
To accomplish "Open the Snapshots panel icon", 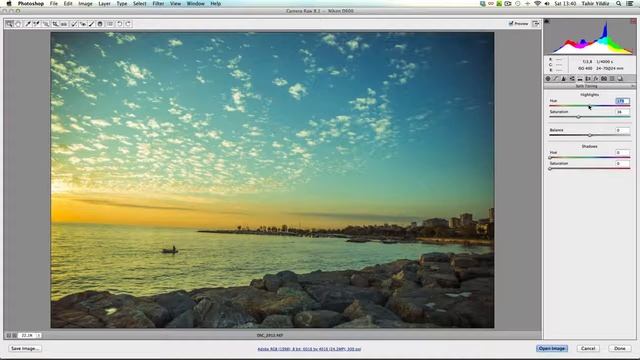I will click(x=620, y=78).
